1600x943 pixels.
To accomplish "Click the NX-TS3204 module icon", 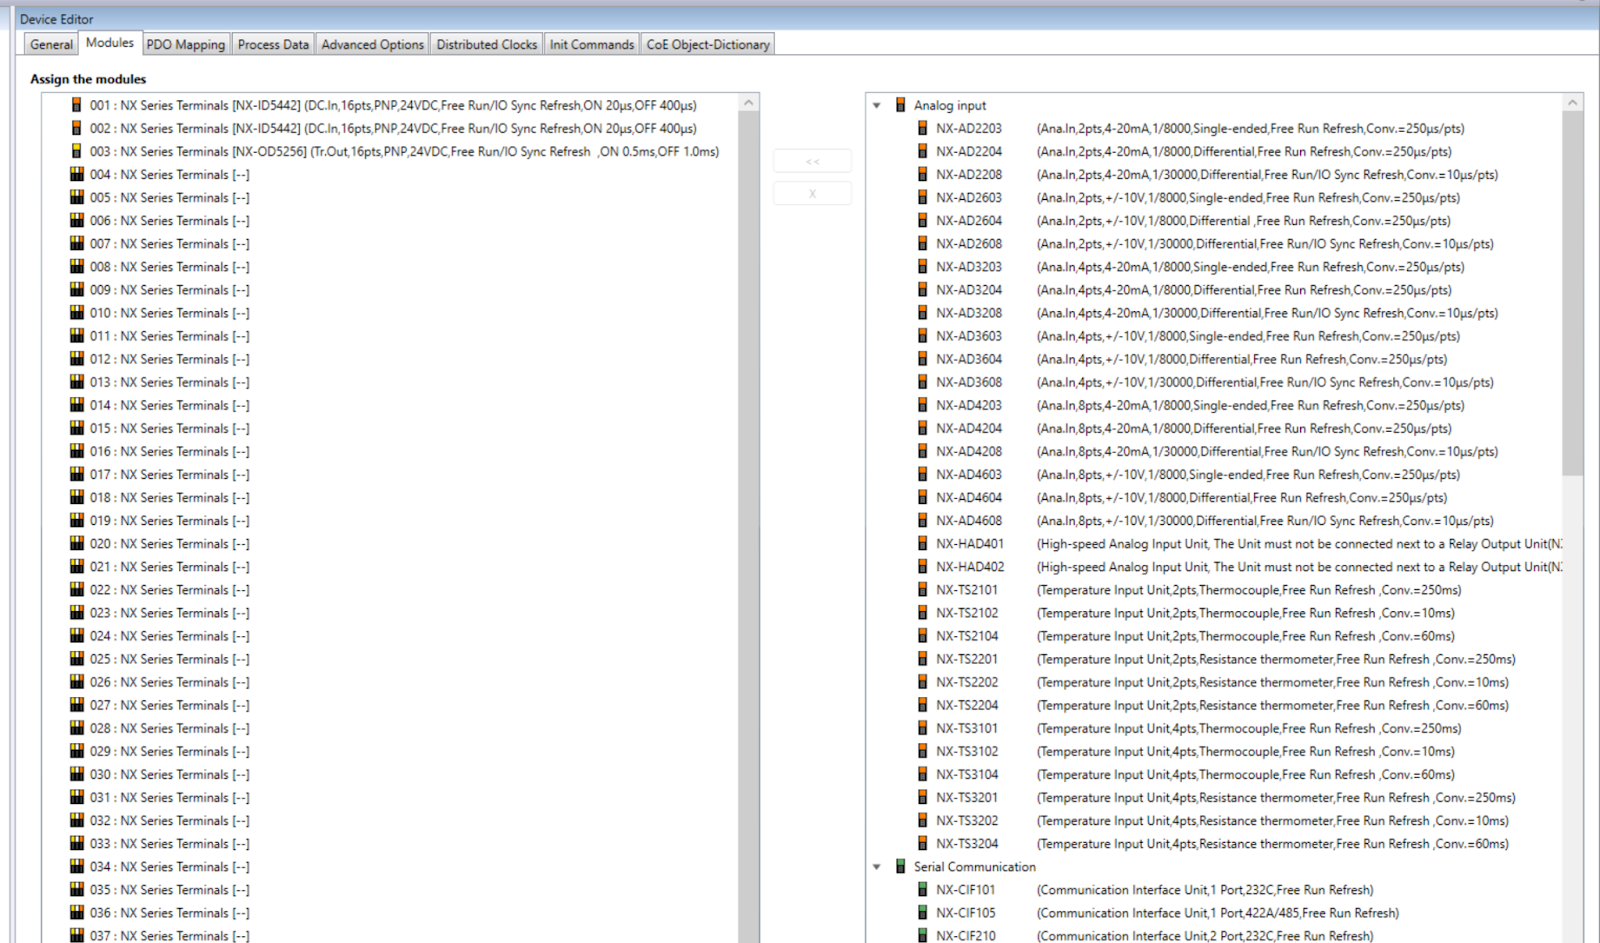I will pos(922,844).
